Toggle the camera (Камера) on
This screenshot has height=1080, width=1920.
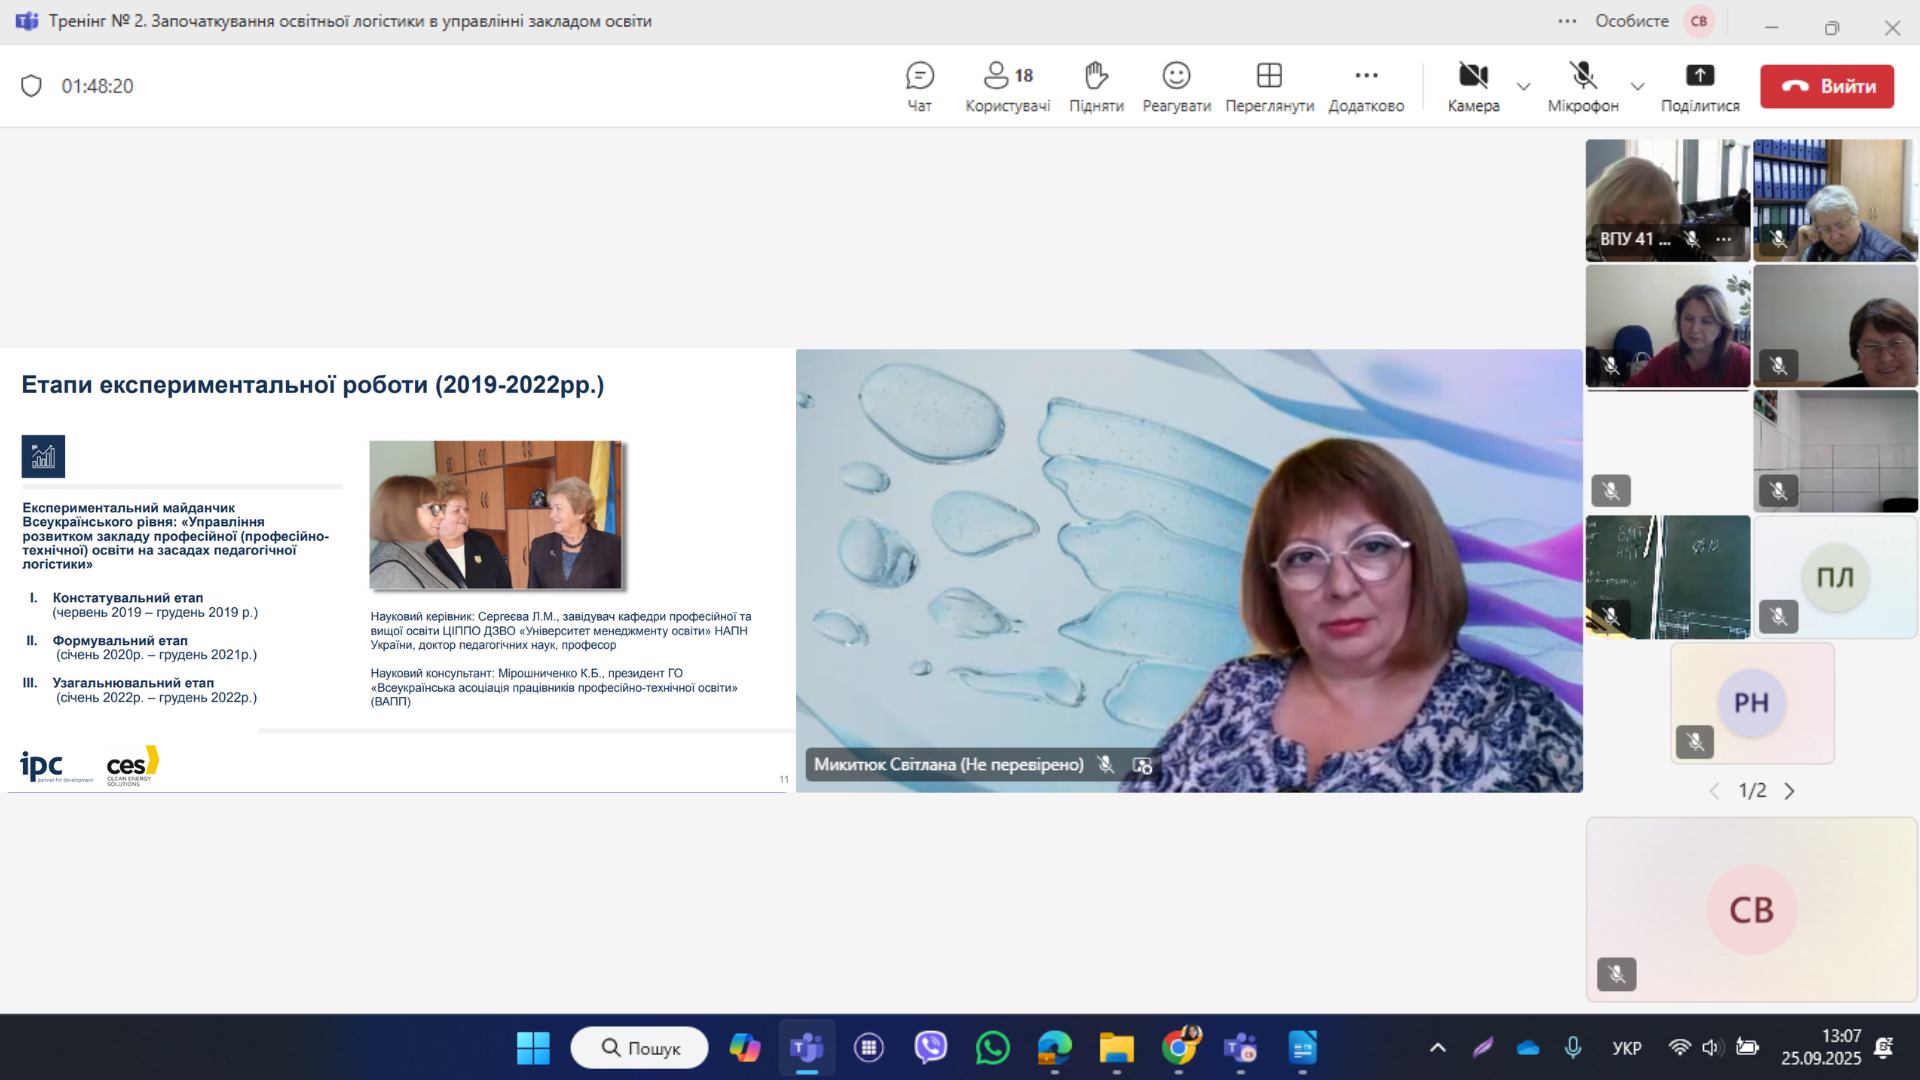point(1473,76)
